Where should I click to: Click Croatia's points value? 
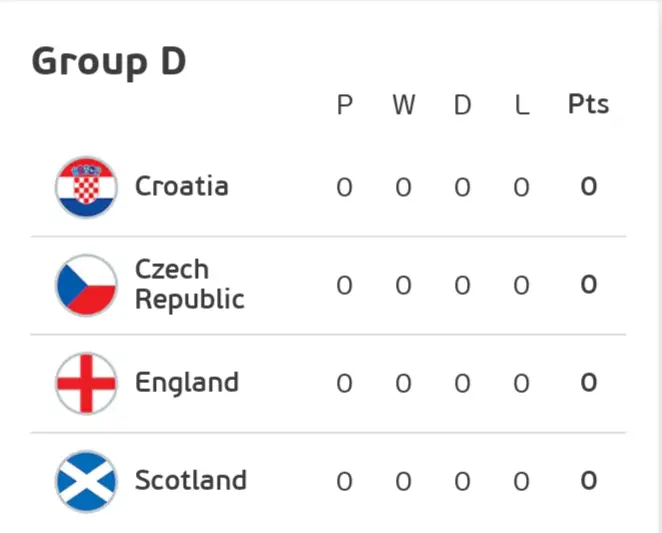588,187
